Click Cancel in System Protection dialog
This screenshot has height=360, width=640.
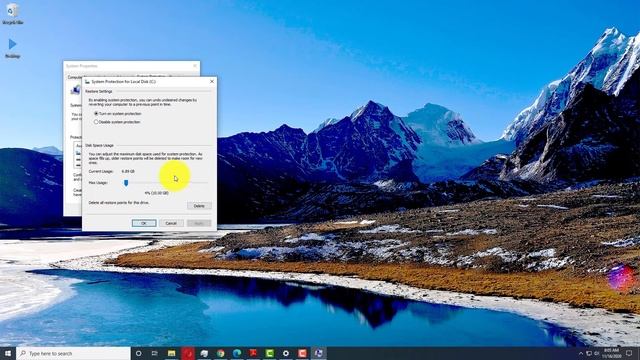pos(171,223)
